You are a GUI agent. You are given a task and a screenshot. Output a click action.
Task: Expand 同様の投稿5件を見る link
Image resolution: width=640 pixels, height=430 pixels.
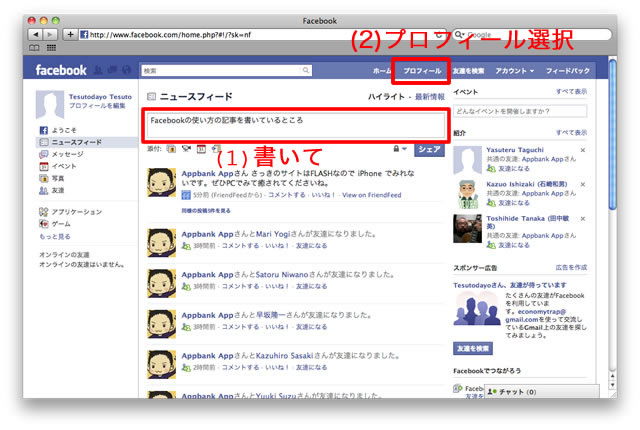[206, 211]
